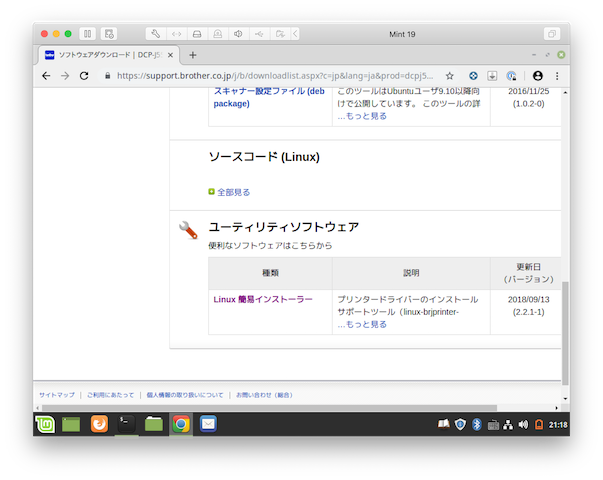This screenshot has width=603, height=480.
Task: Click the browser back arrow
Action: (x=46, y=75)
